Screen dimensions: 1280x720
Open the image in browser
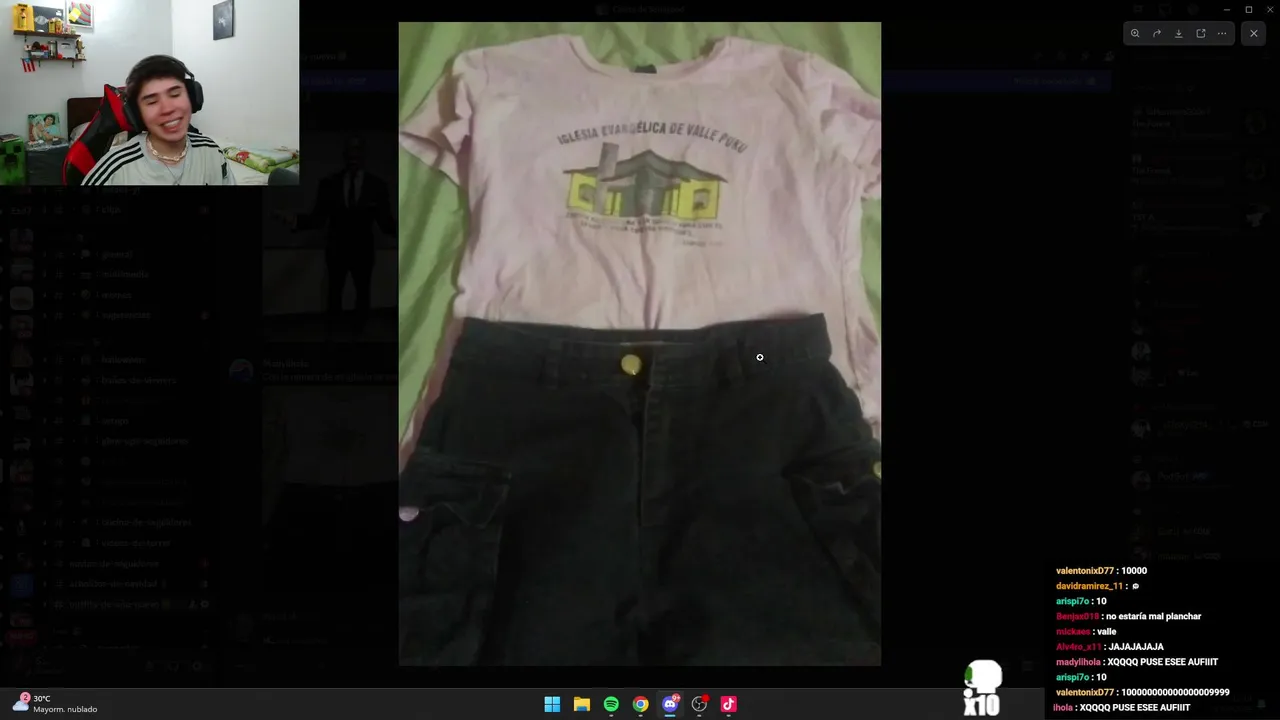1201,33
